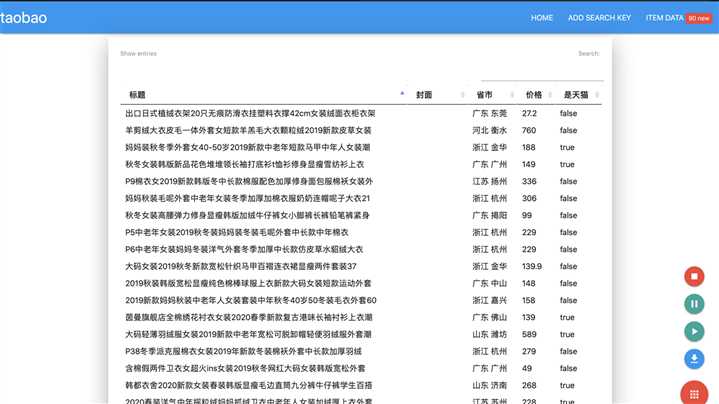Click location cell 江苏 扬州
The image size is (719, 404).
490,181
